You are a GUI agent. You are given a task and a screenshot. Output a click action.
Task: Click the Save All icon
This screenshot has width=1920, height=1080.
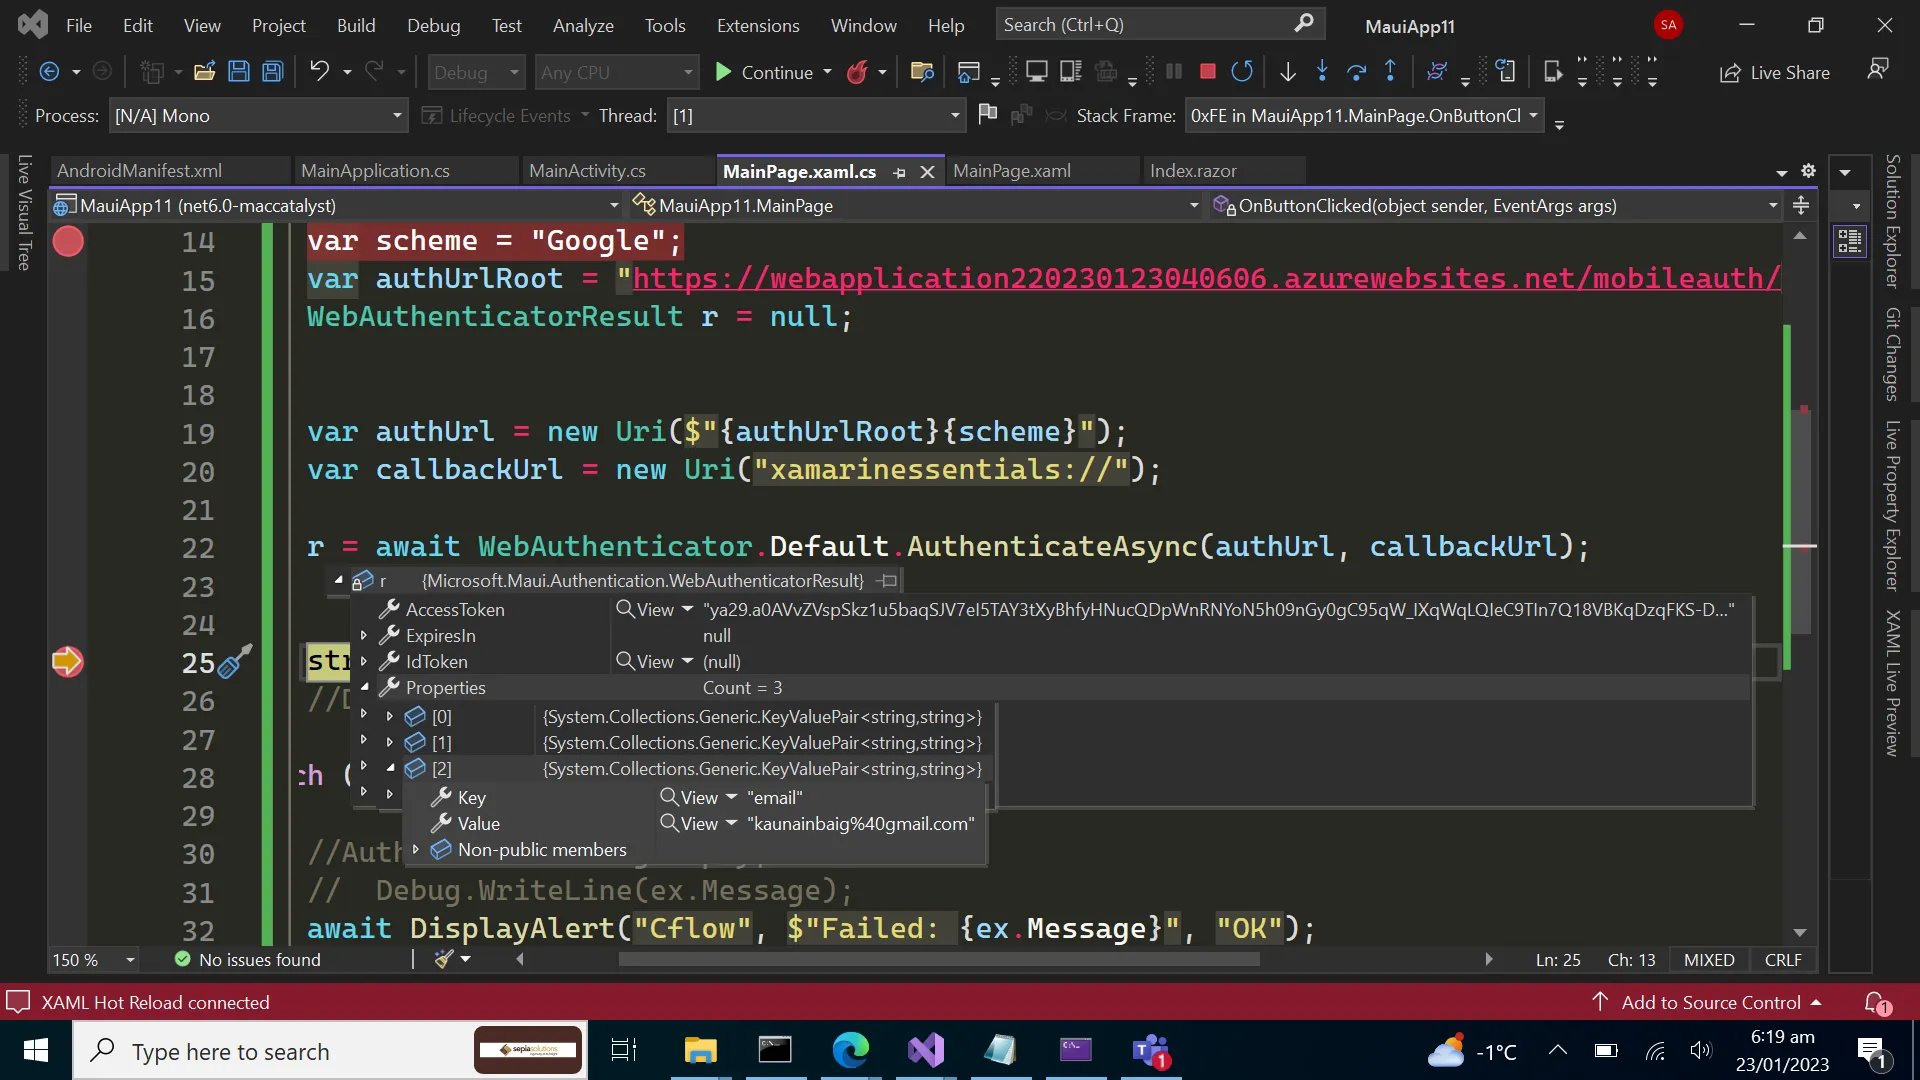(x=272, y=72)
